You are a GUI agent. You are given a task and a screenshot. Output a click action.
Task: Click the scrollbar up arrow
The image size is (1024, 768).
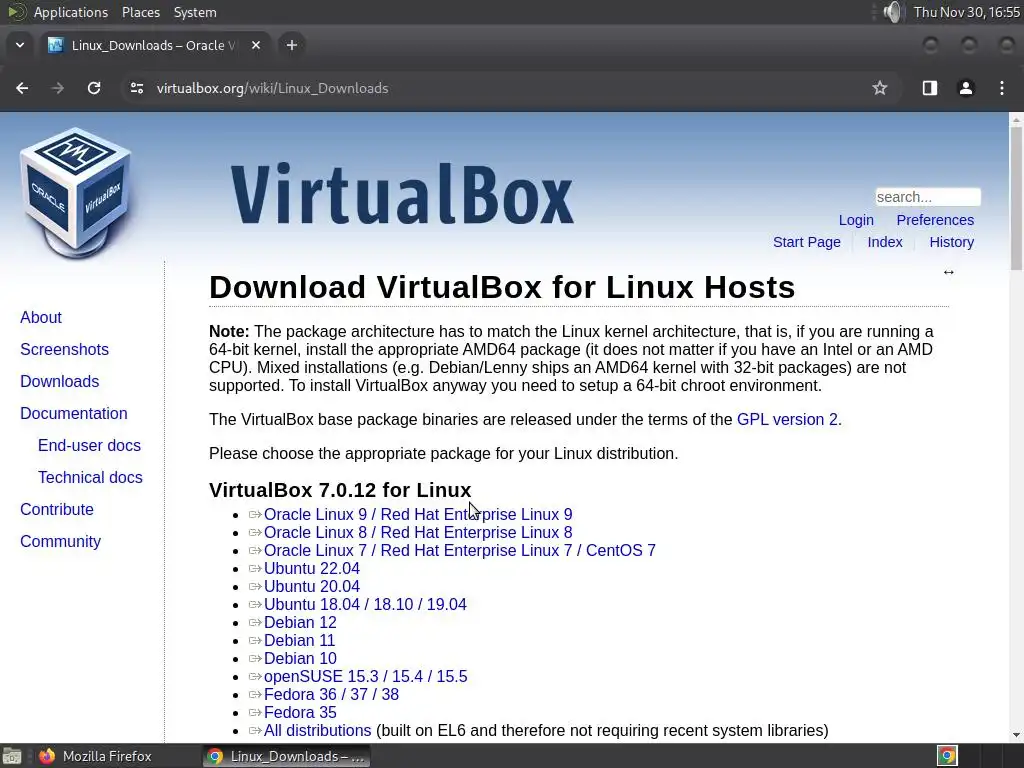tap(1016, 120)
